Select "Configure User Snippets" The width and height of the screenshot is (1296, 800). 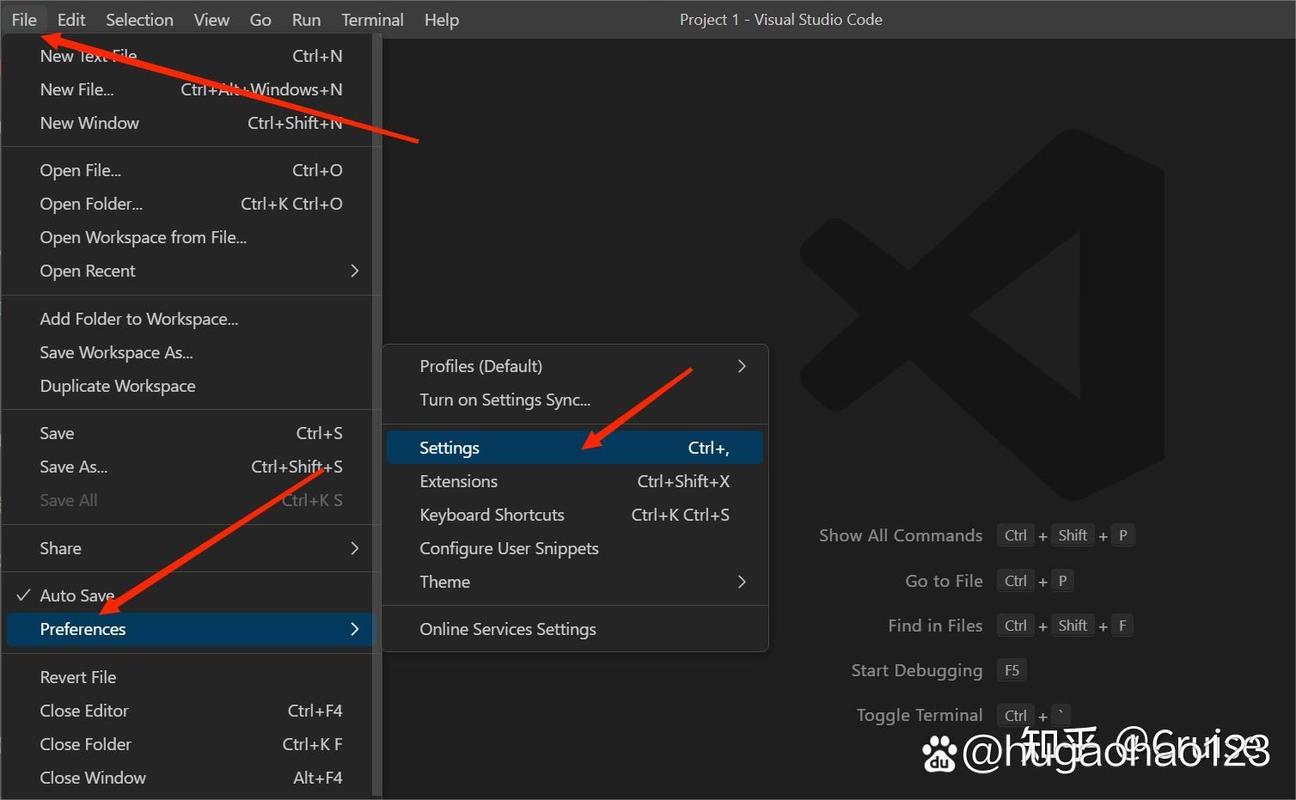pos(509,548)
